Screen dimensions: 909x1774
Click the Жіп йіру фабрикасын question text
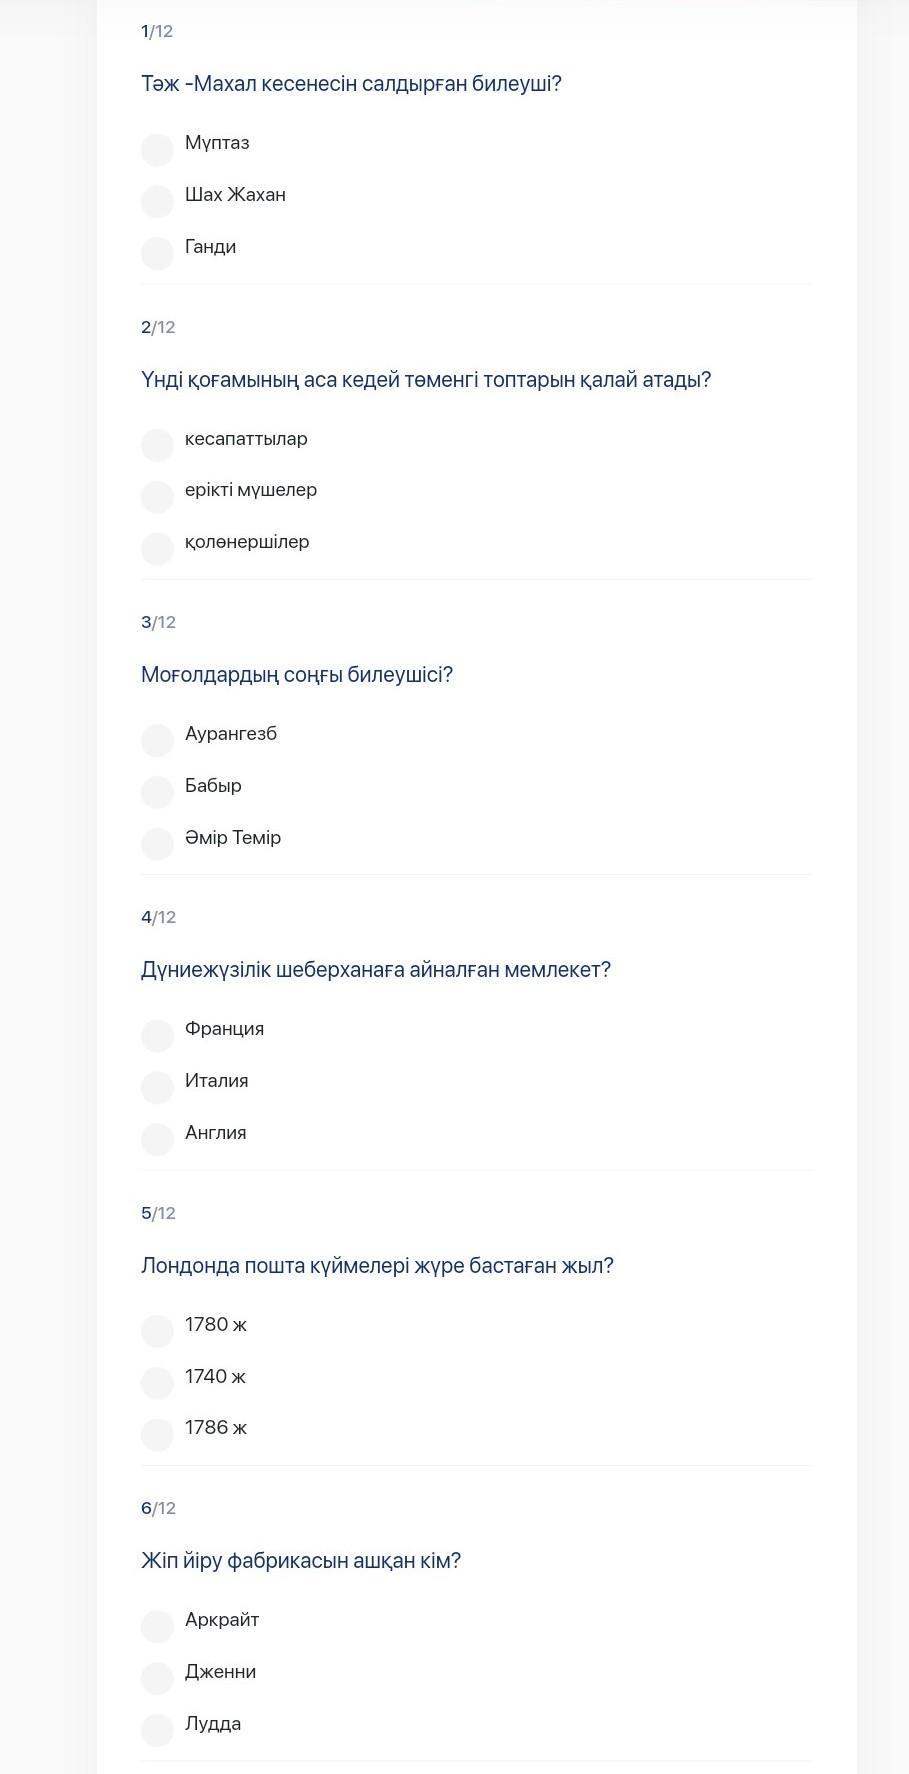click(x=301, y=1561)
